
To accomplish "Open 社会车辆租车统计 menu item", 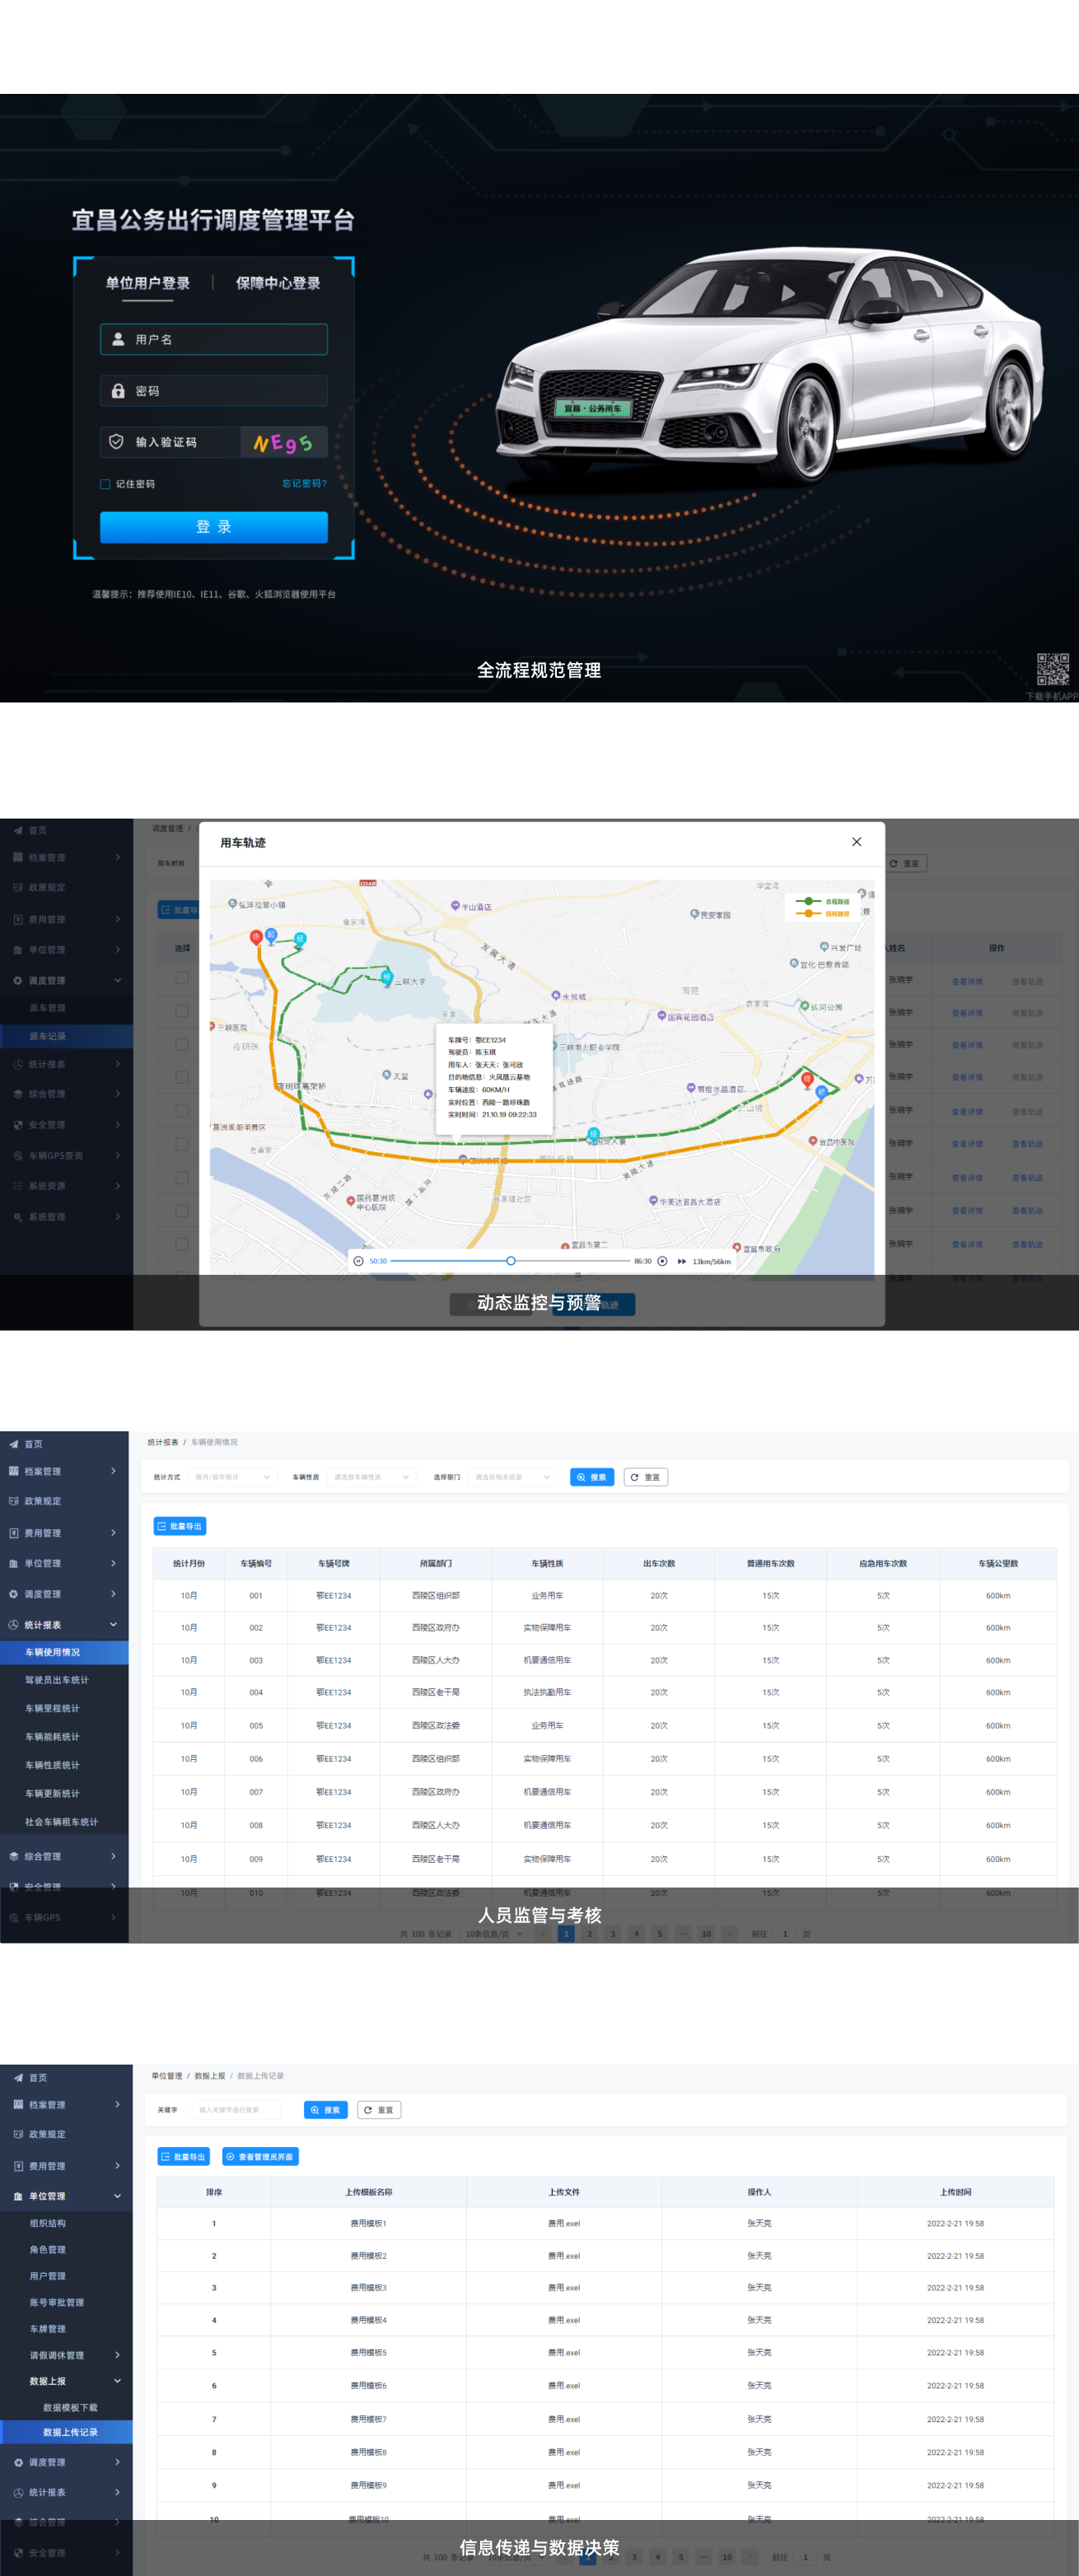I will click(x=62, y=1822).
